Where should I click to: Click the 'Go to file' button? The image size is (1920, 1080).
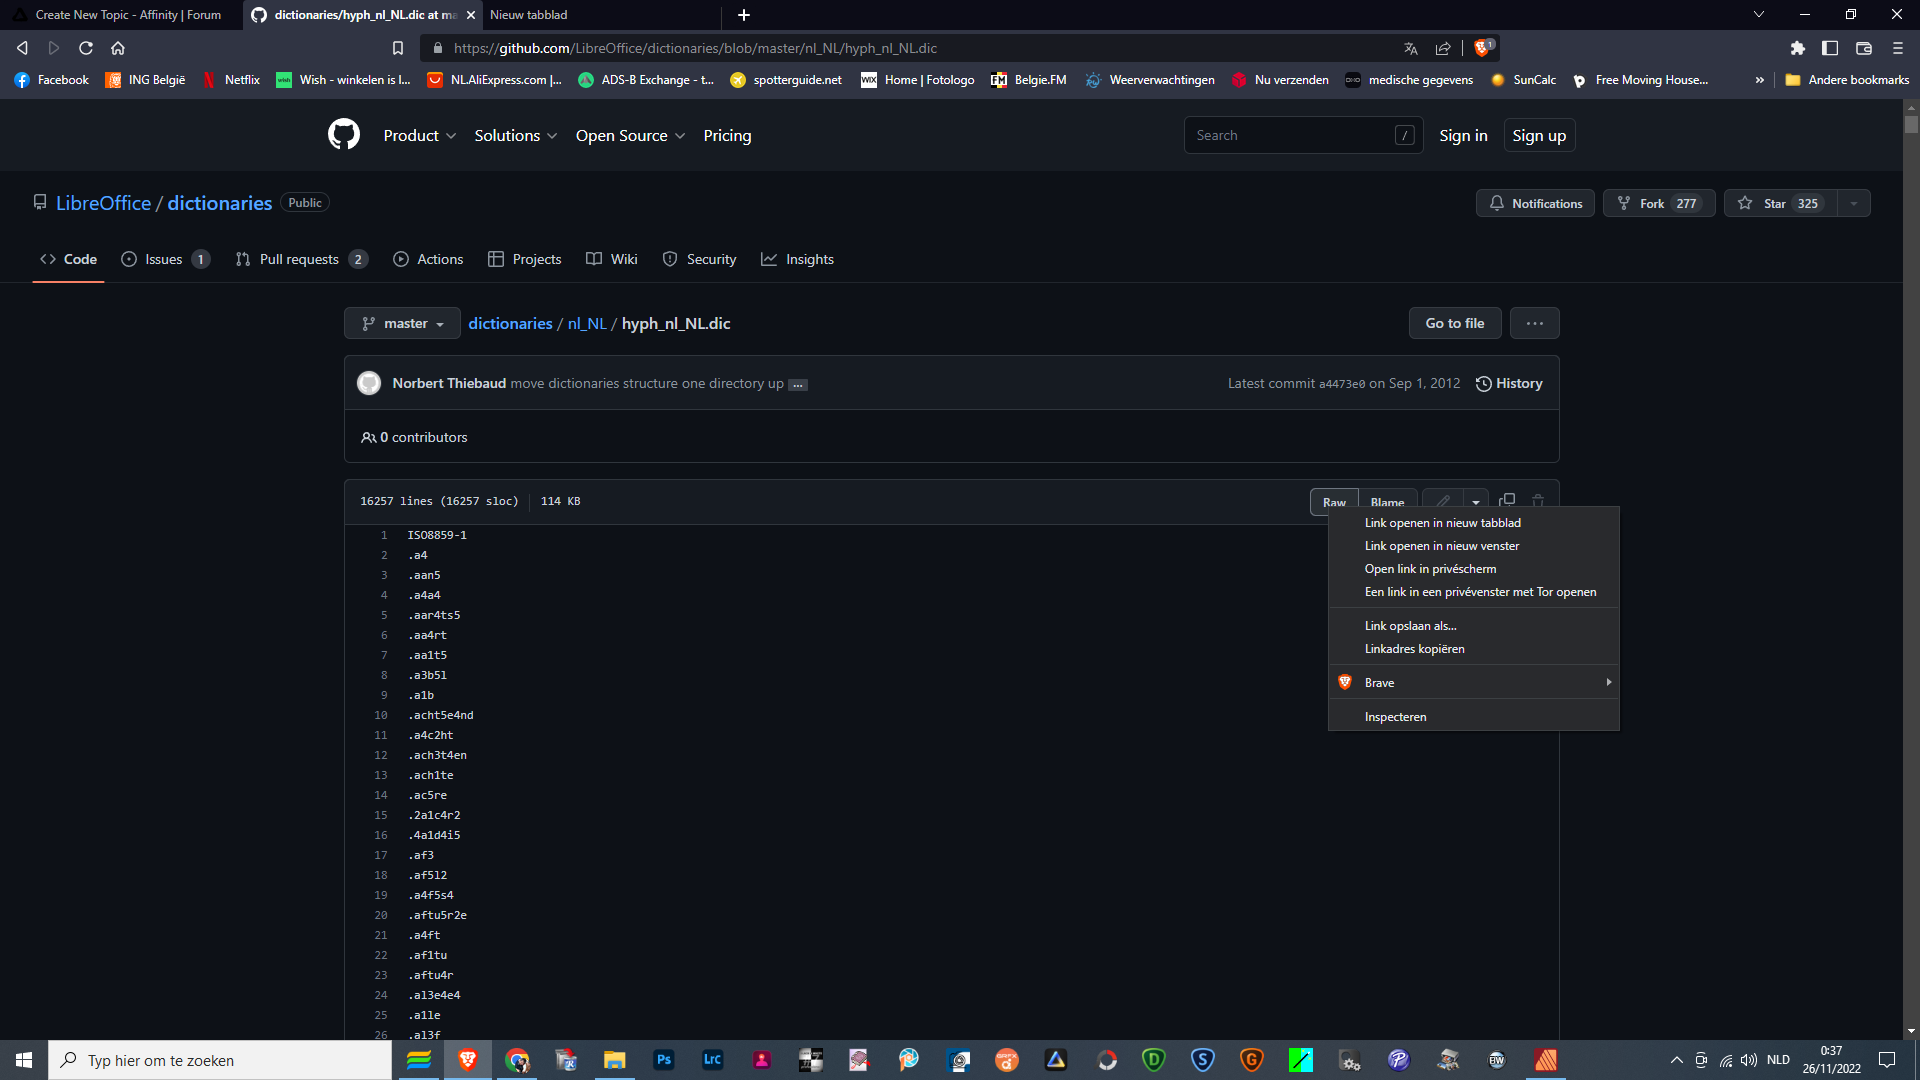1454,323
